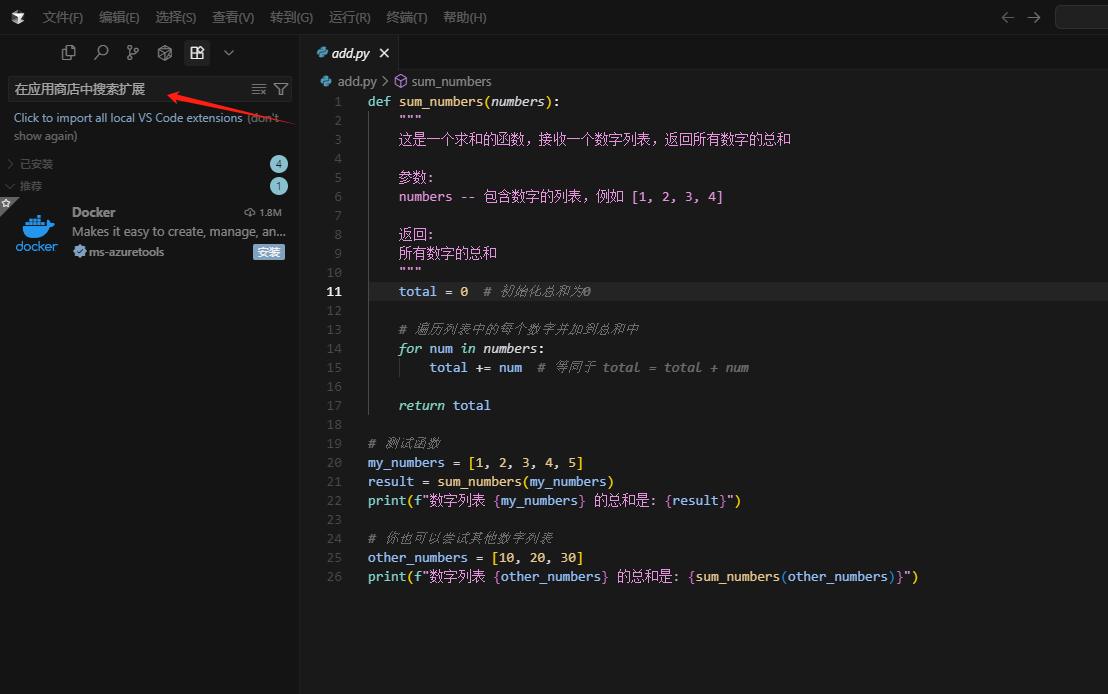Expand the sidebar views chevron dropdown
The image size is (1108, 694).
coord(229,52)
